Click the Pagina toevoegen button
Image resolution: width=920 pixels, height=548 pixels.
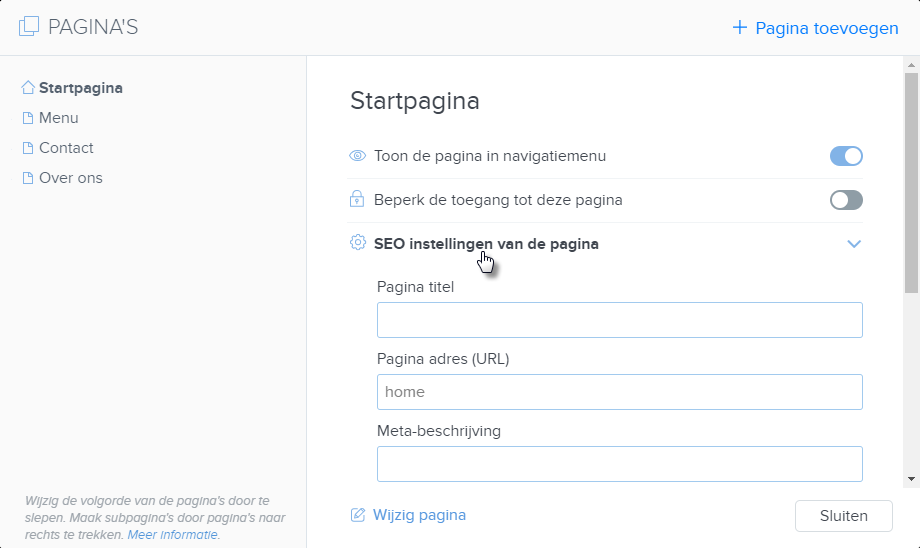tap(815, 28)
